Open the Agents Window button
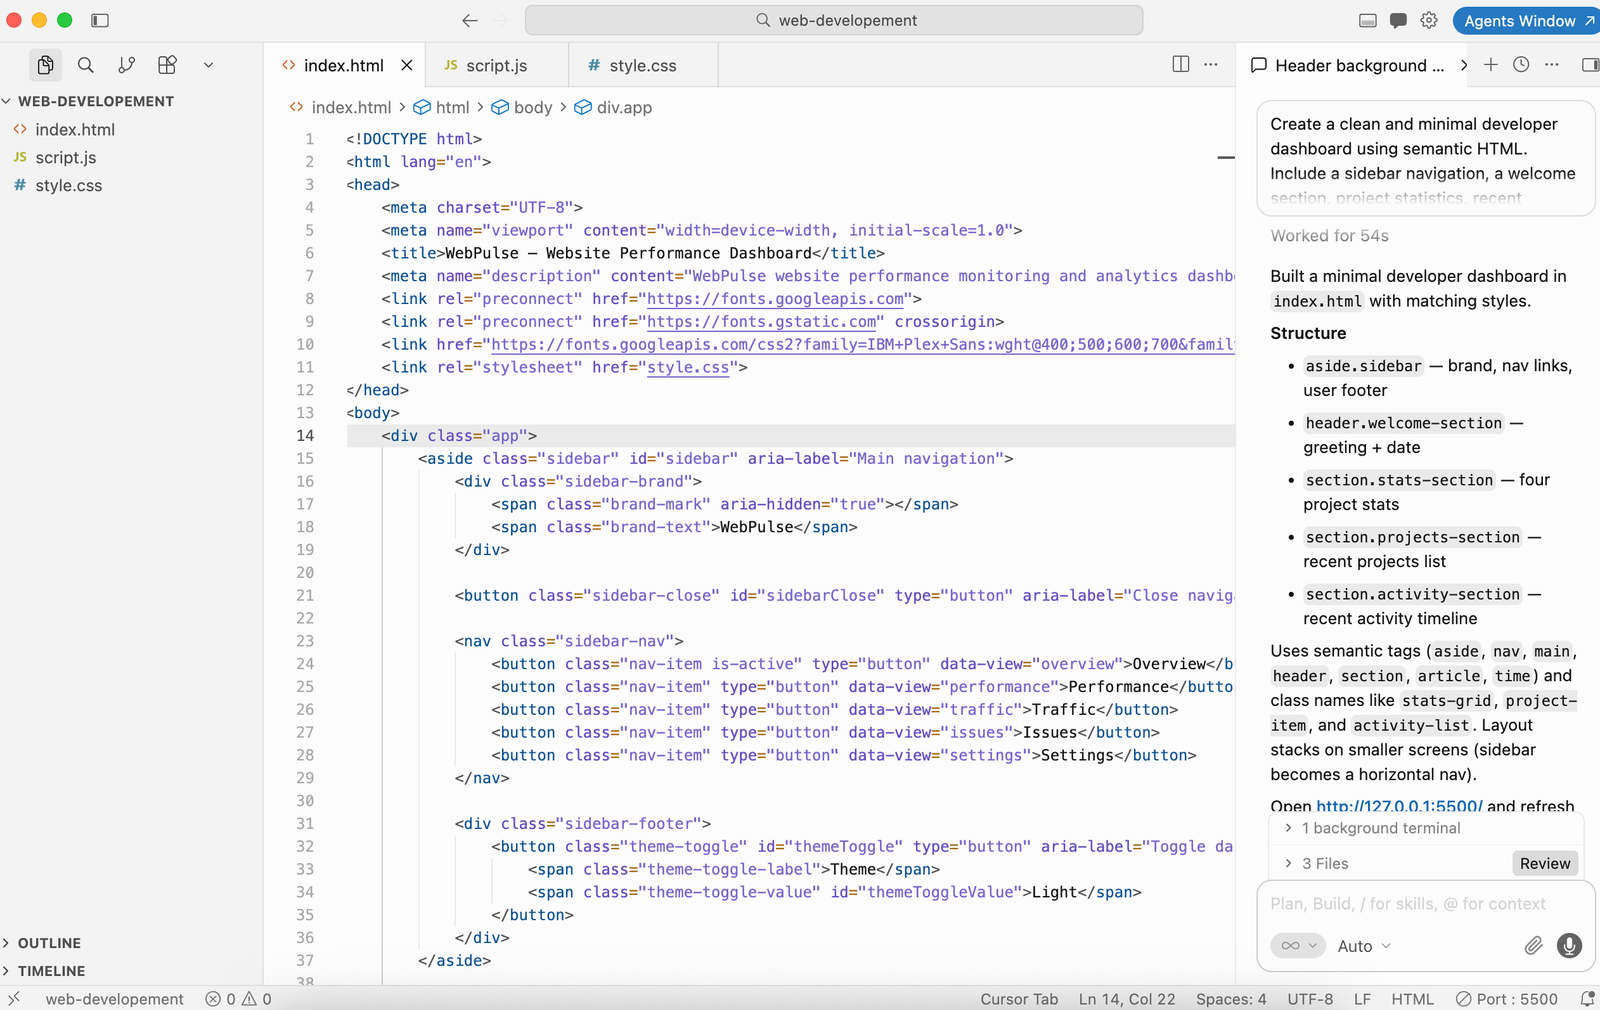Screen dimensions: 1600x1010 coord(1528,20)
